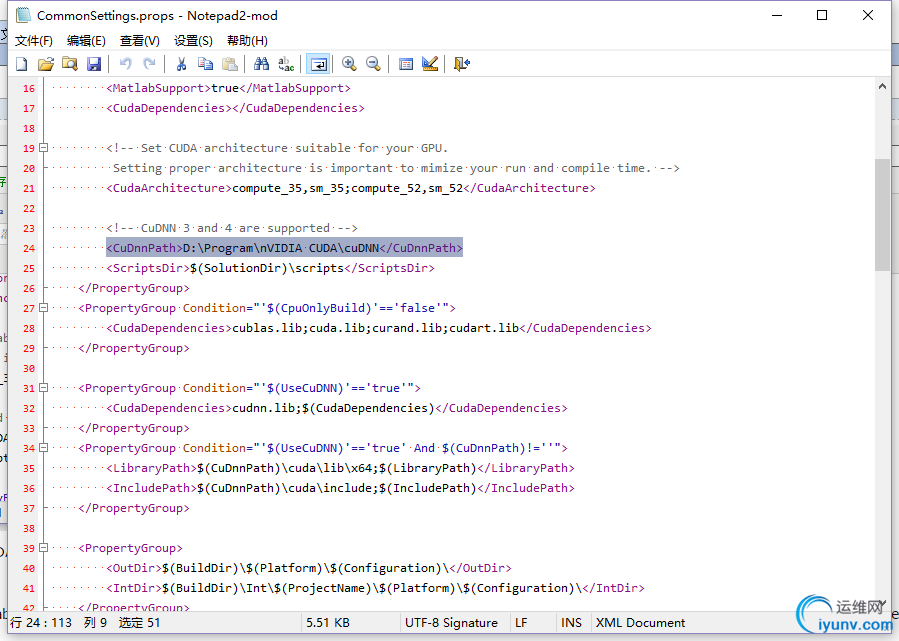Open a file with the folder icon
899x641 pixels.
point(45,64)
